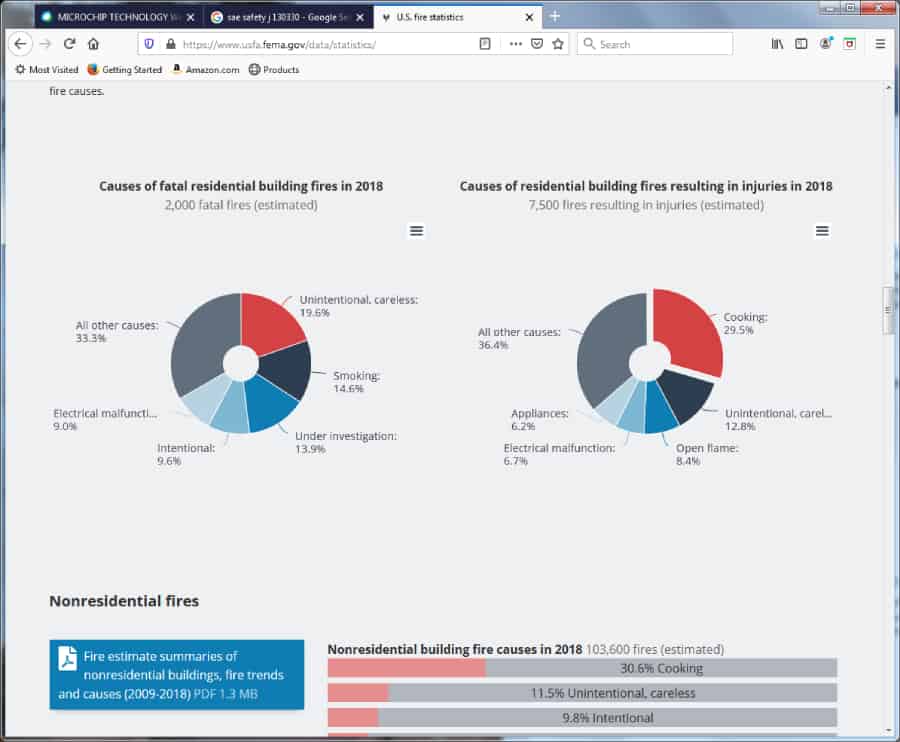Go to the Firefox Home page
Viewport: 900px width, 742px height.
tap(93, 44)
